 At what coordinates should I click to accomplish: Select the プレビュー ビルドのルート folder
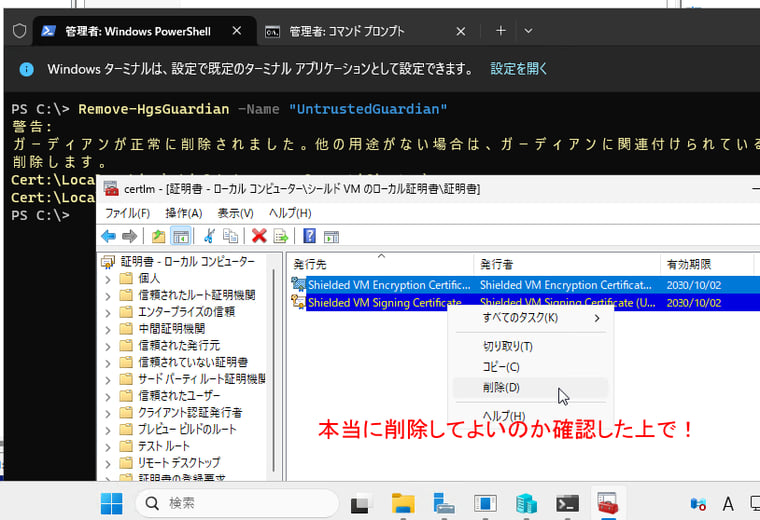click(x=187, y=429)
